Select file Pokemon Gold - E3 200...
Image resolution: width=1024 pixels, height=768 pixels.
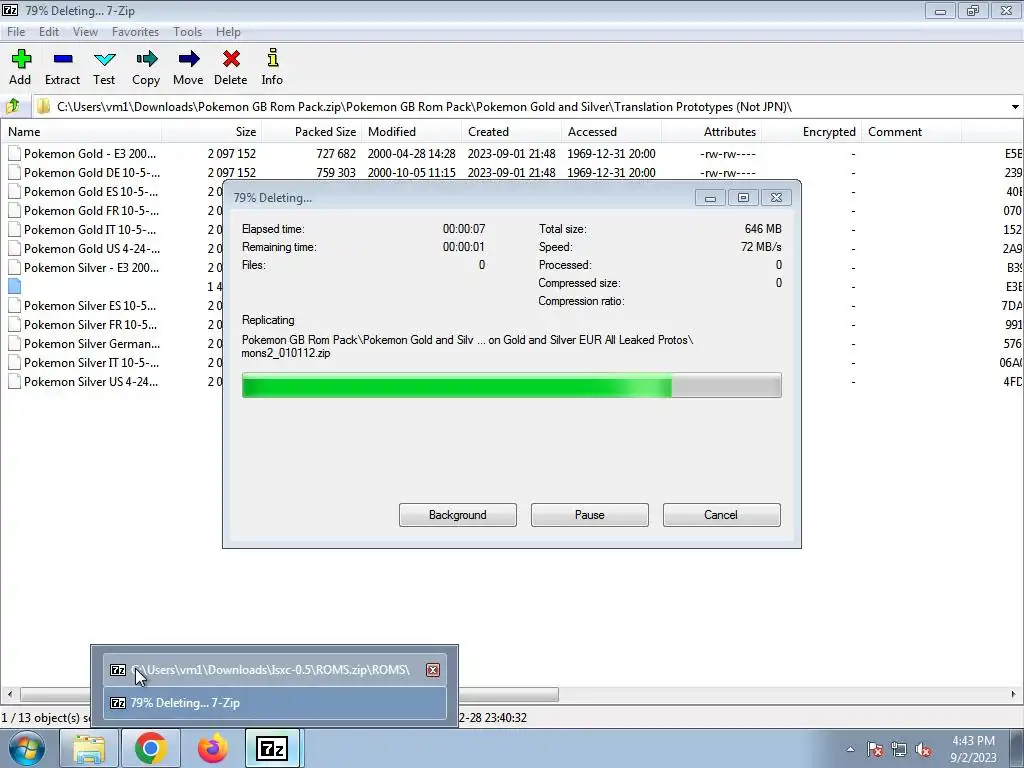click(x=90, y=153)
